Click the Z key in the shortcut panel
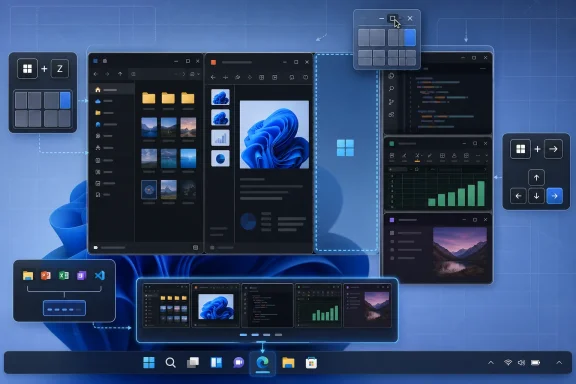The image size is (576, 384). [60, 68]
